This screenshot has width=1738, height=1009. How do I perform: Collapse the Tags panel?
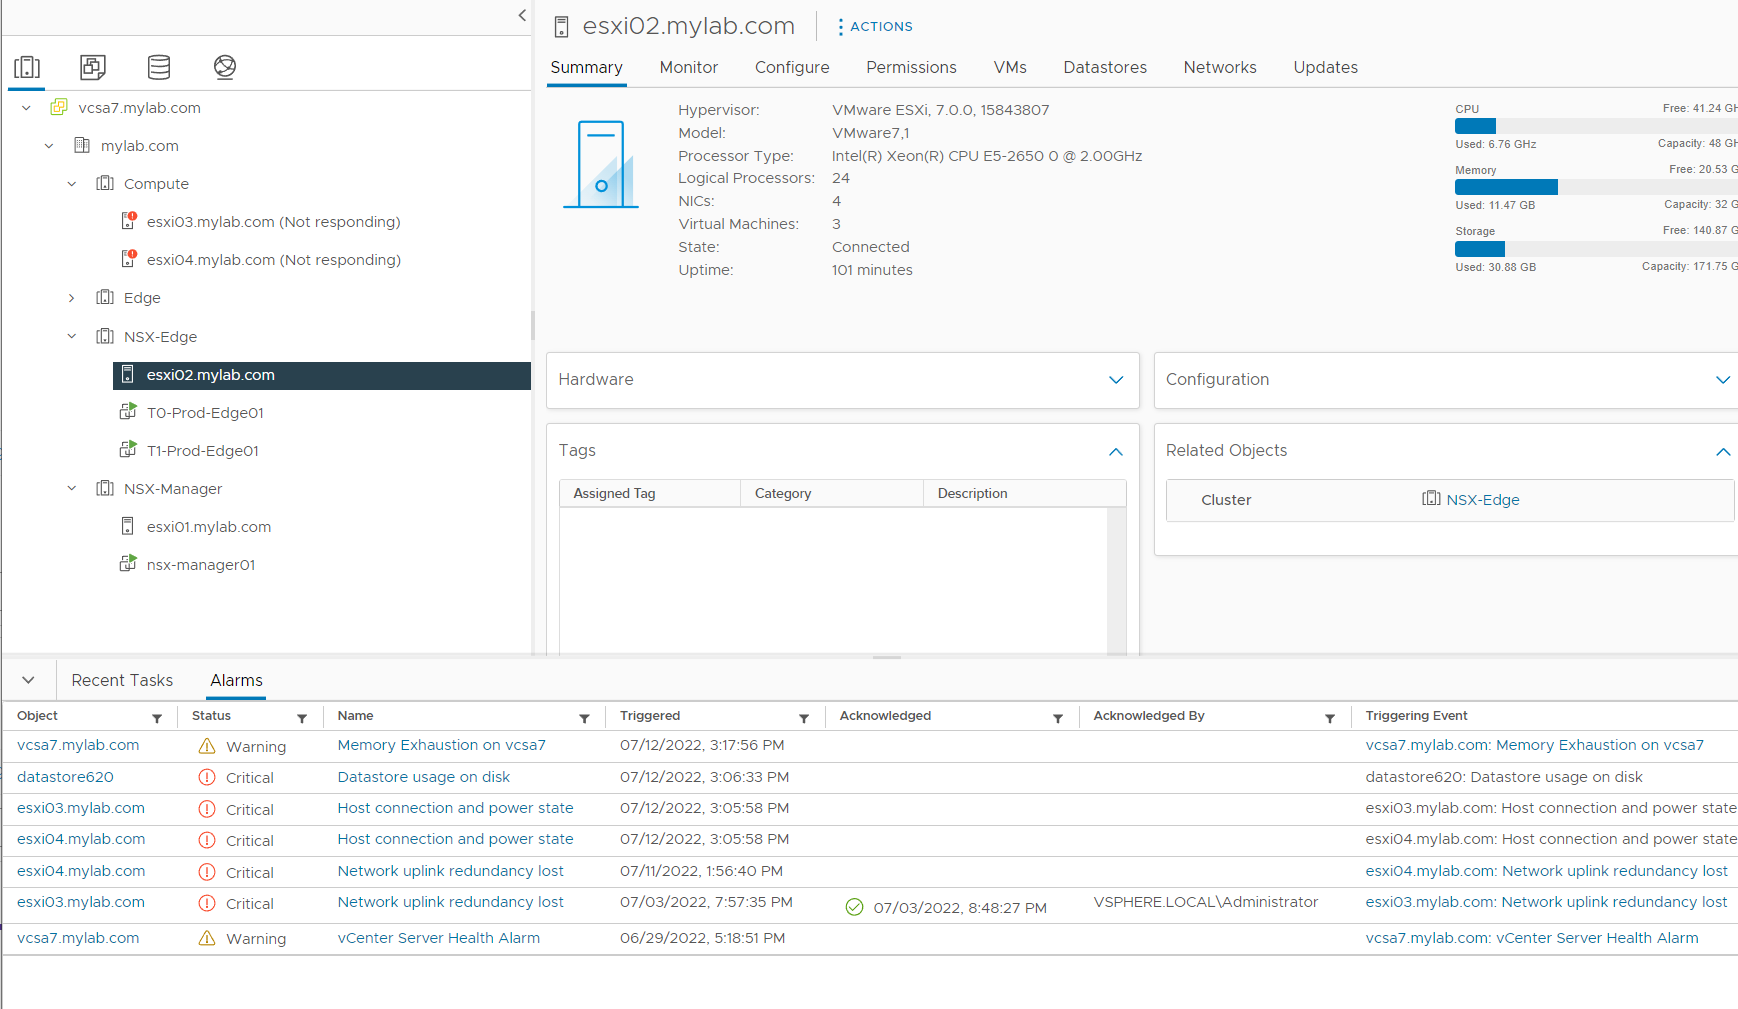coord(1116,452)
